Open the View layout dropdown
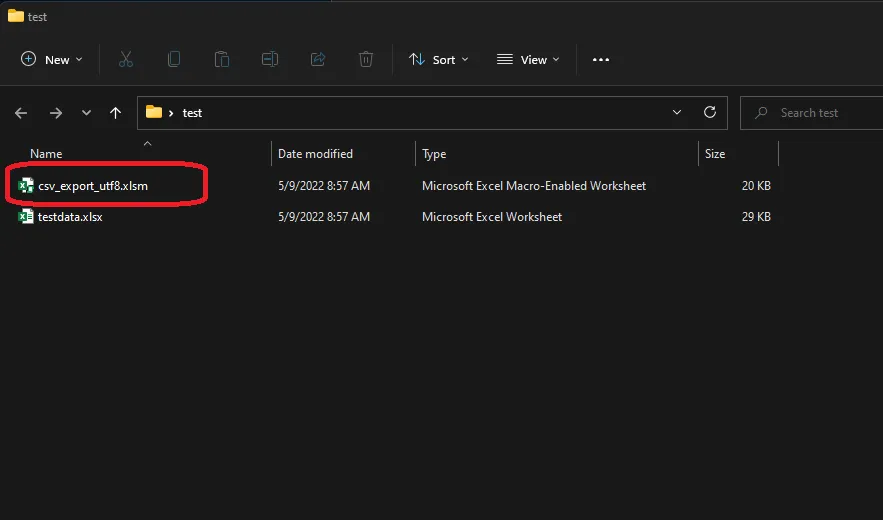The image size is (883, 520). pyautogui.click(x=529, y=60)
